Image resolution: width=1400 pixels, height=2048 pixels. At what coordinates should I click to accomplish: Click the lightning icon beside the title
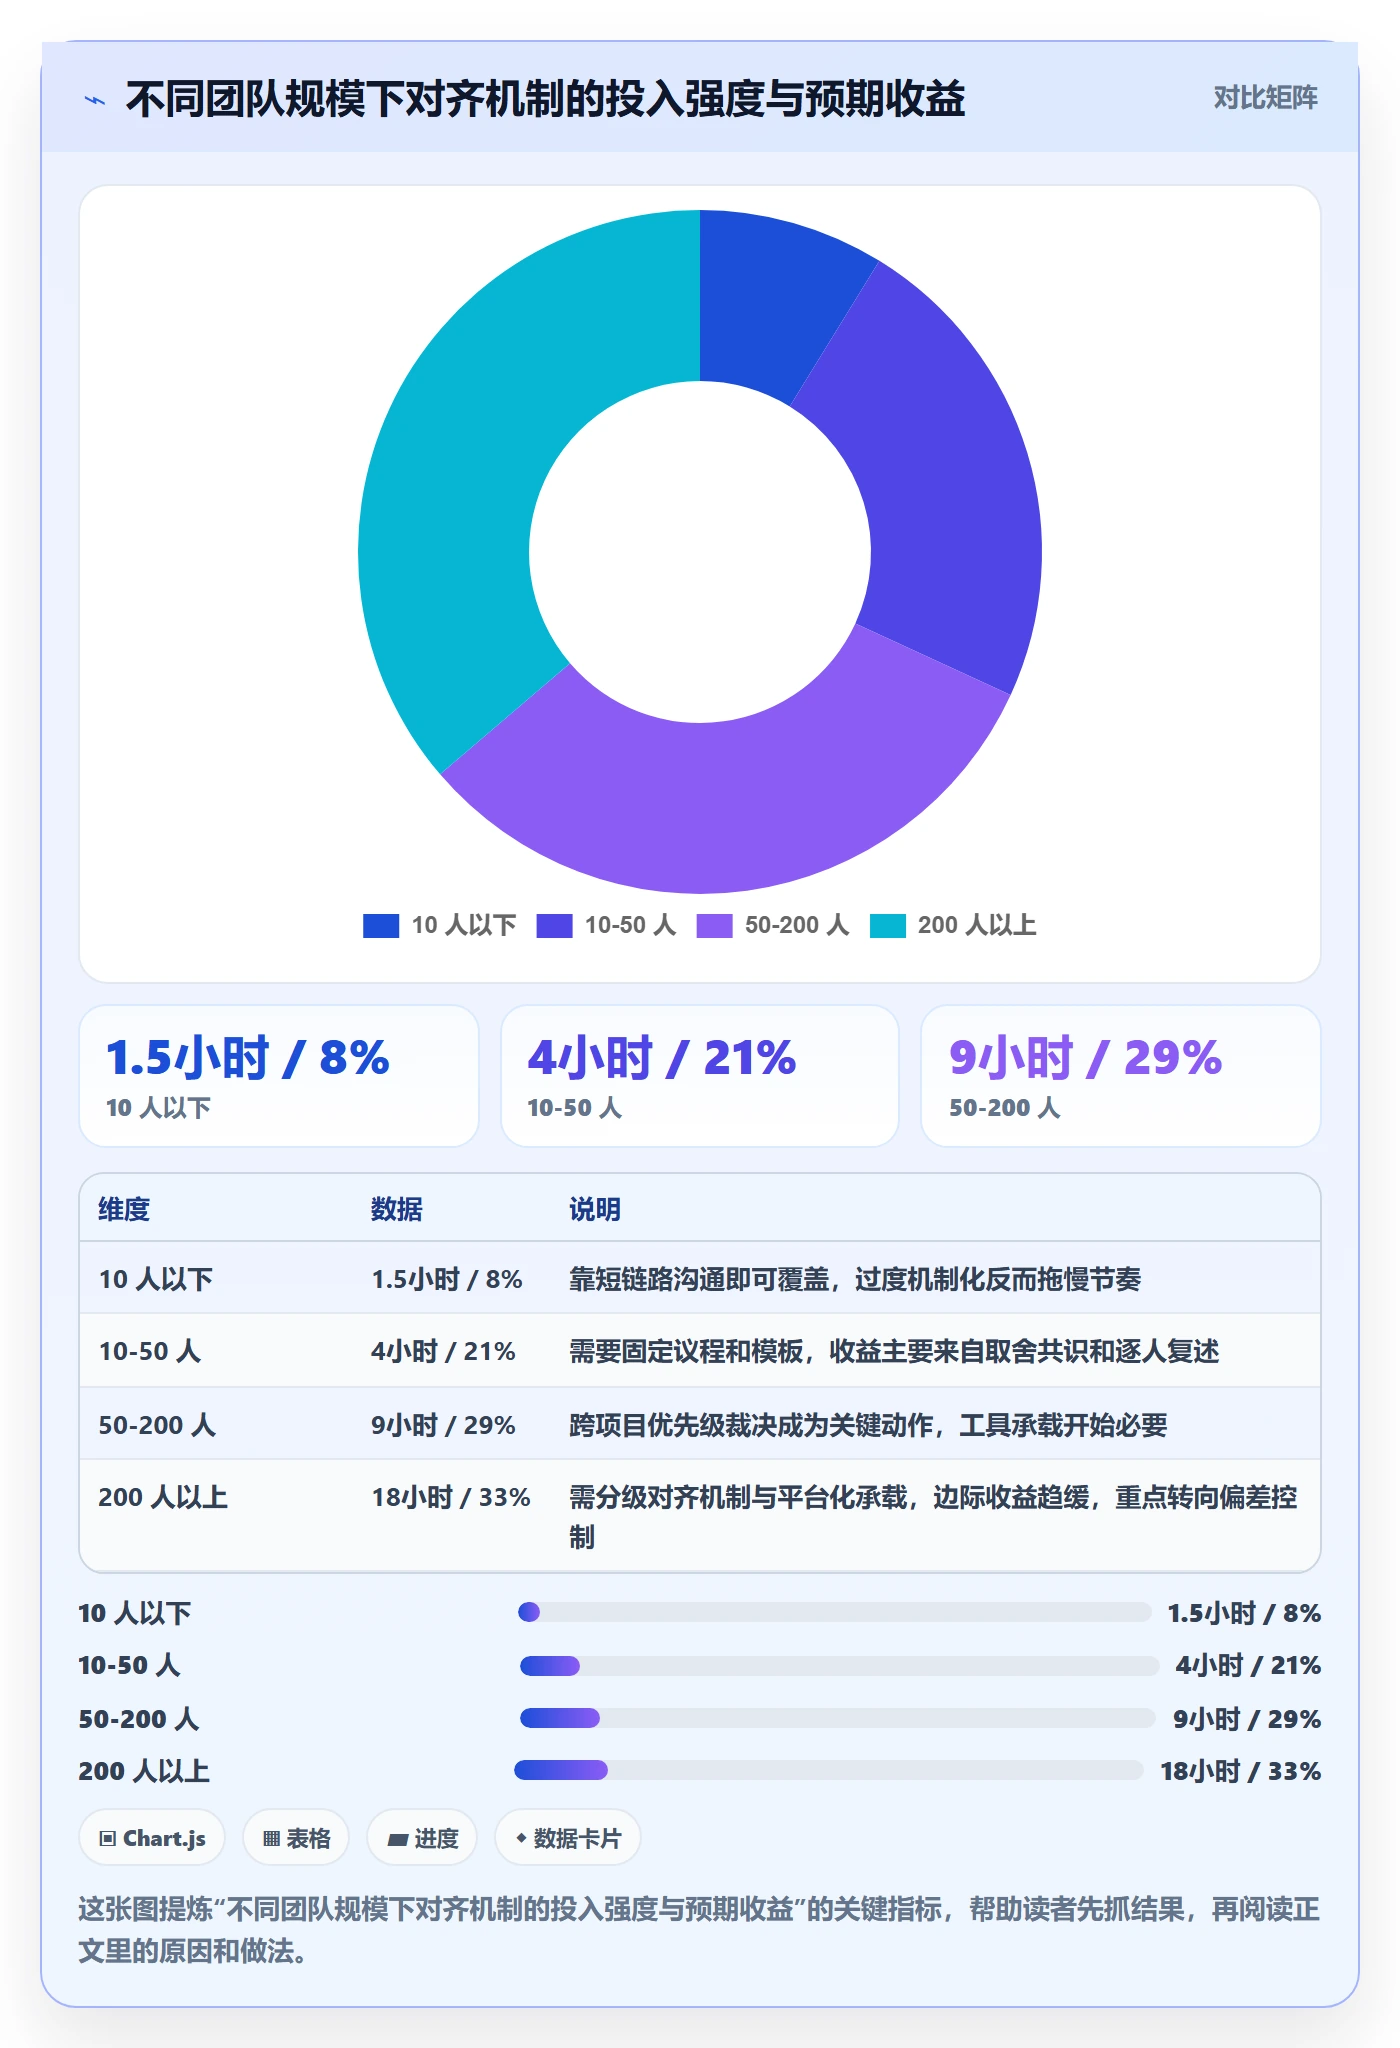tap(95, 100)
